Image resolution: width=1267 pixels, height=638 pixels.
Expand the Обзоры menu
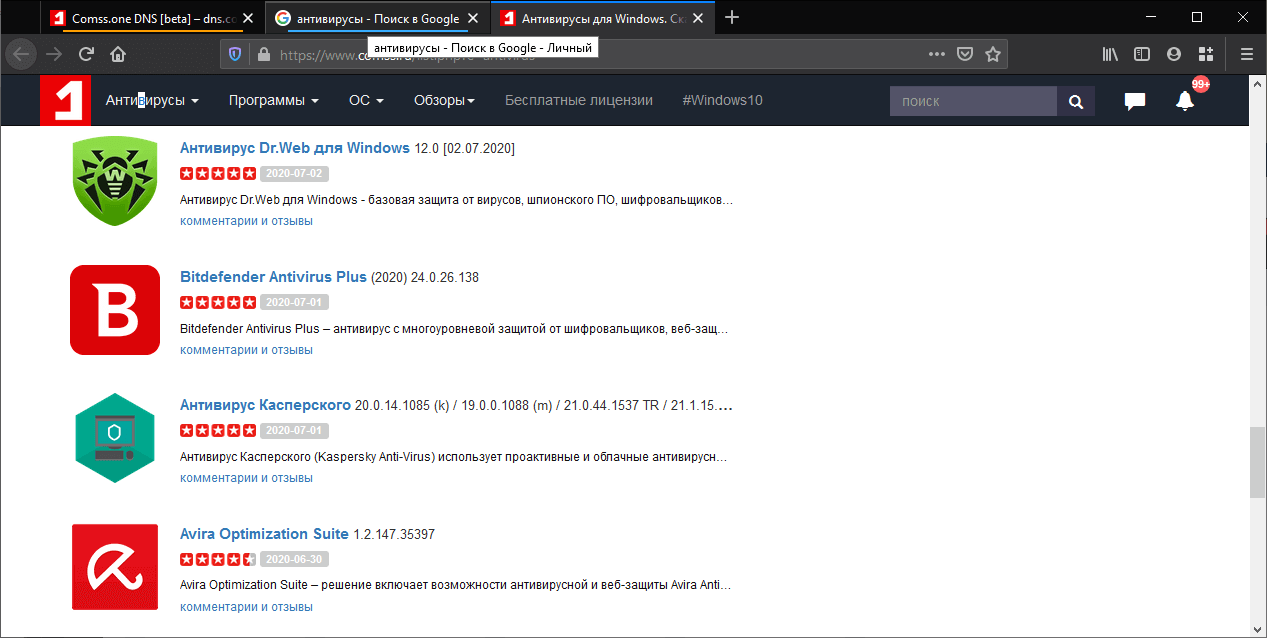[x=444, y=100]
